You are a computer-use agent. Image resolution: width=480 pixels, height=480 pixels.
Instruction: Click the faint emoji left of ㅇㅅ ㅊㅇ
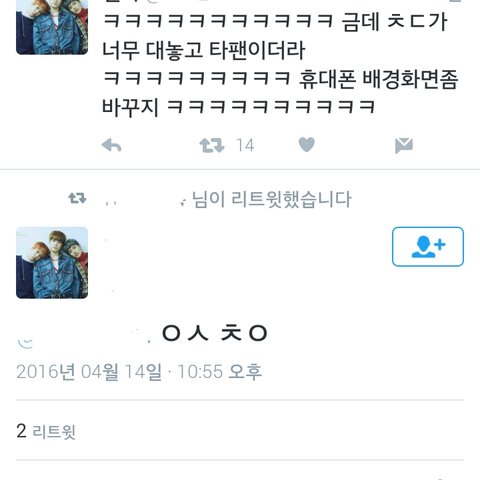[x=25, y=342]
